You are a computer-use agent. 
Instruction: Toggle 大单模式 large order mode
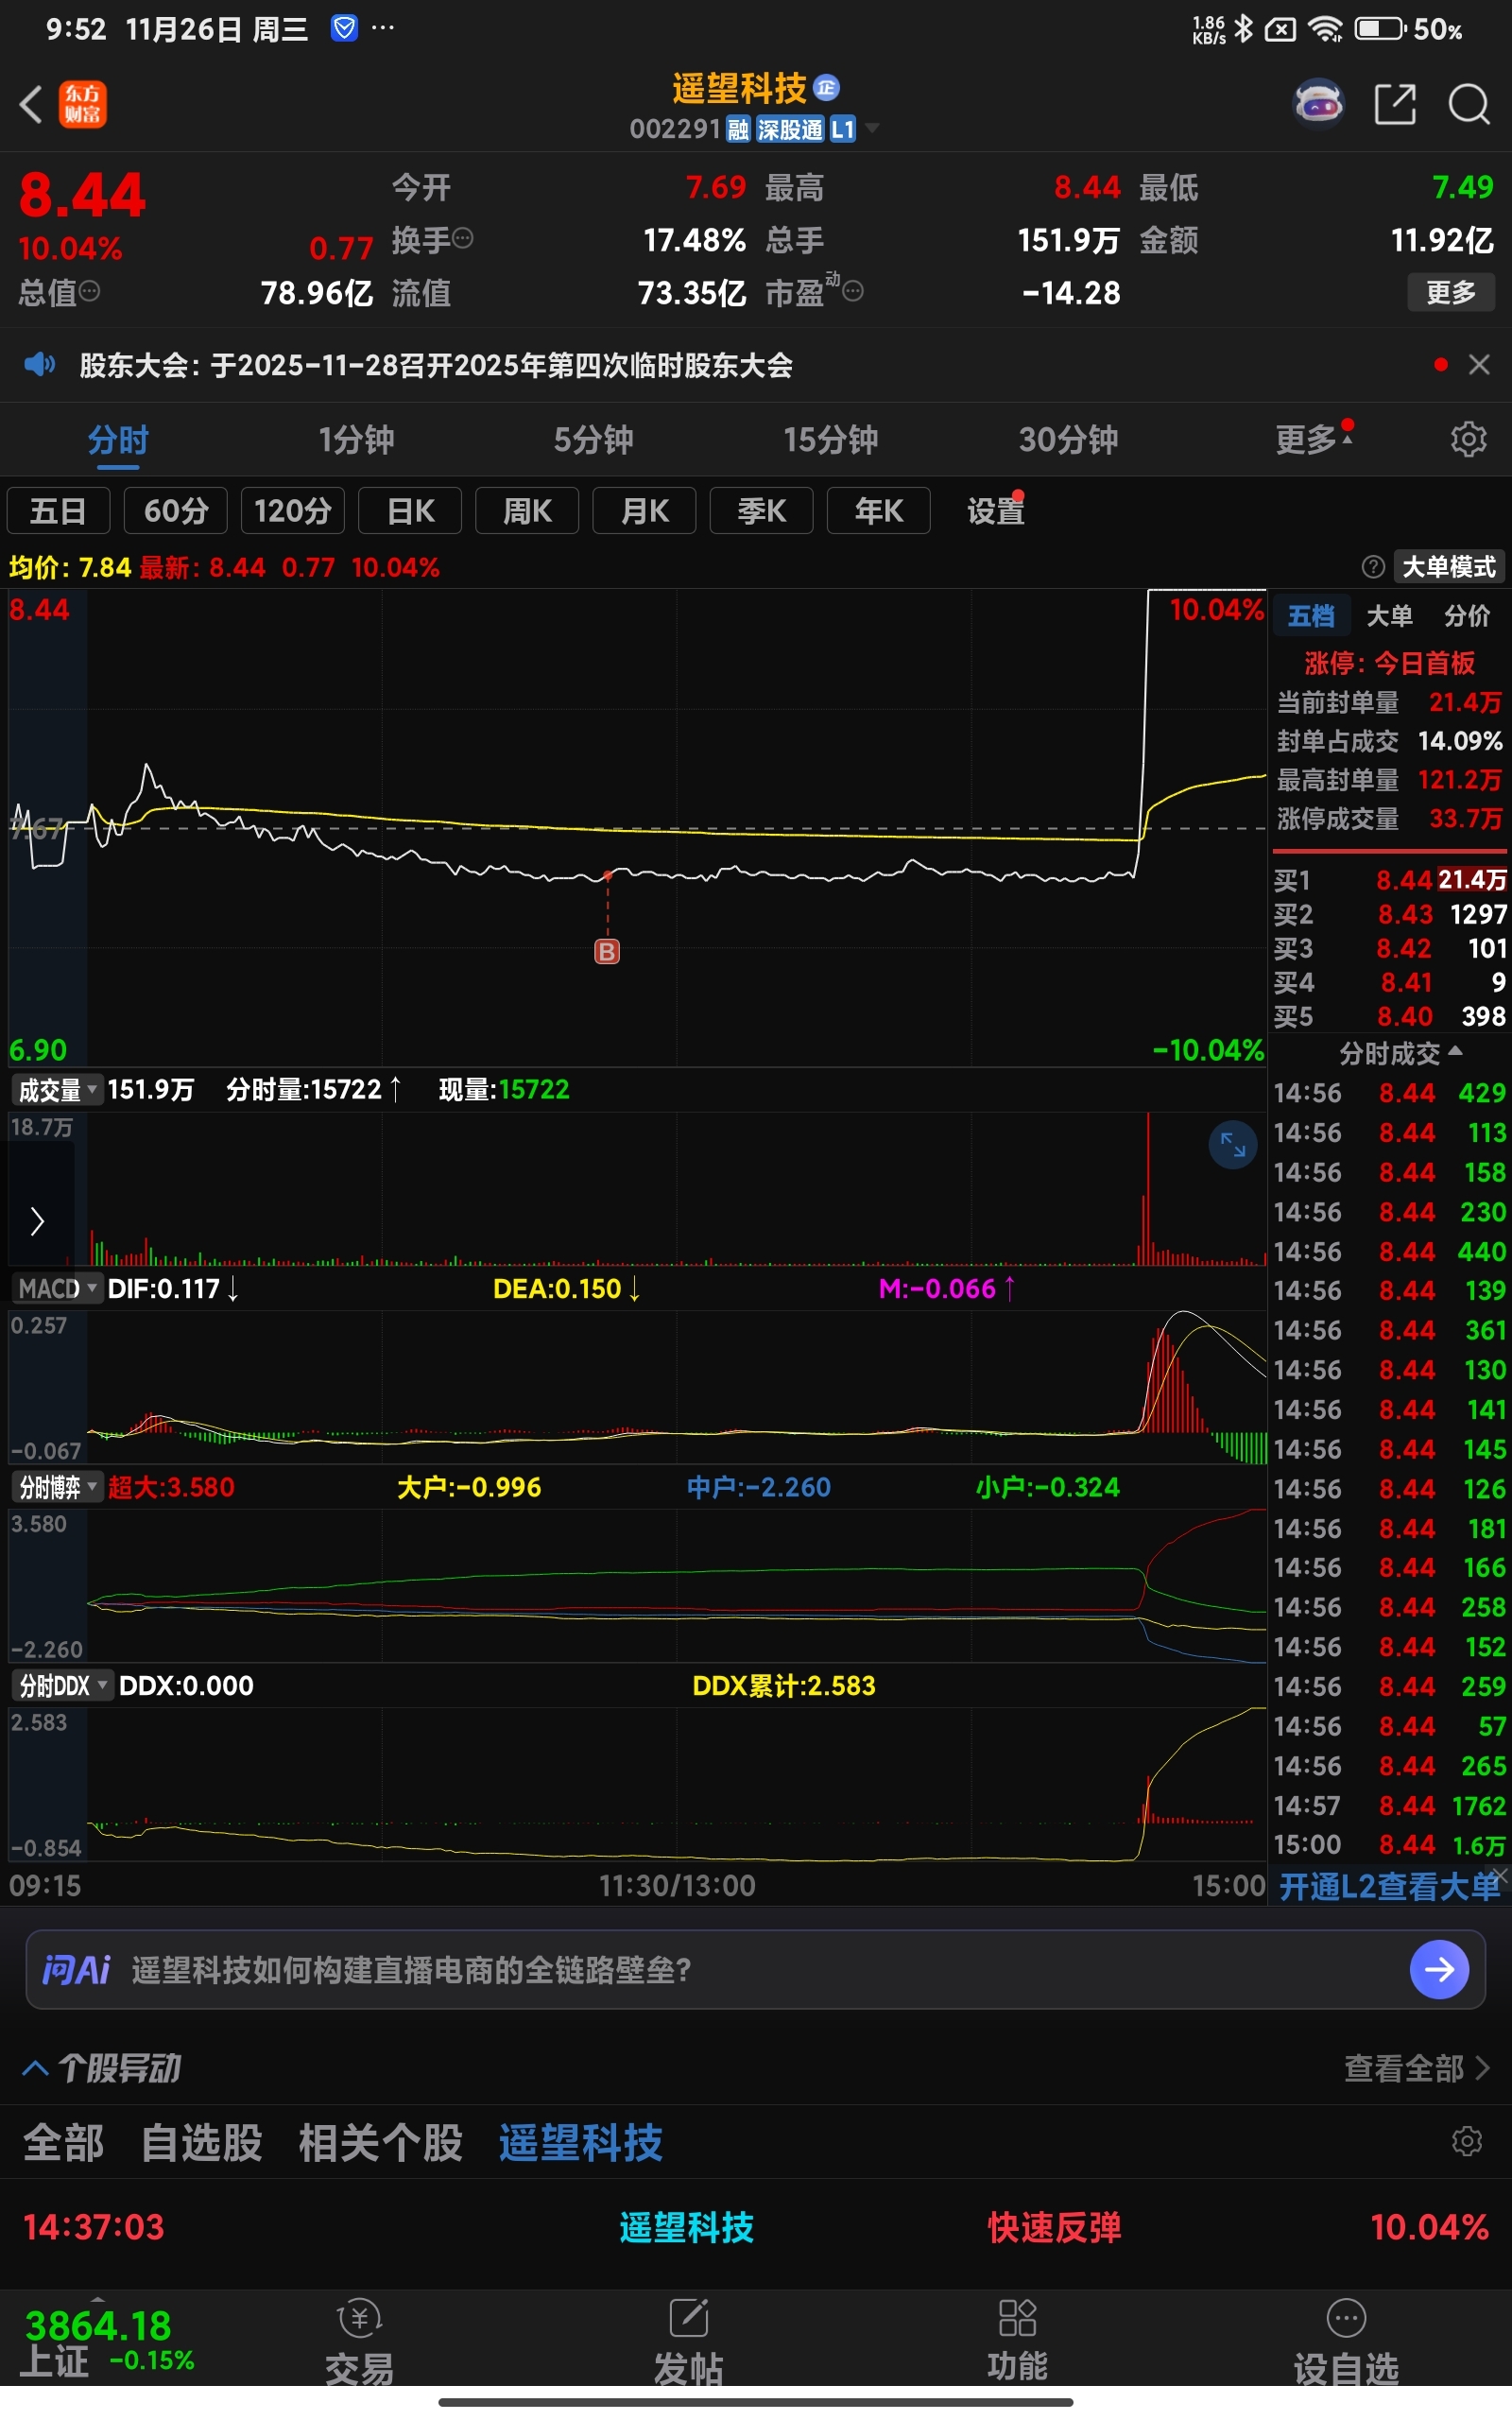(x=1449, y=567)
